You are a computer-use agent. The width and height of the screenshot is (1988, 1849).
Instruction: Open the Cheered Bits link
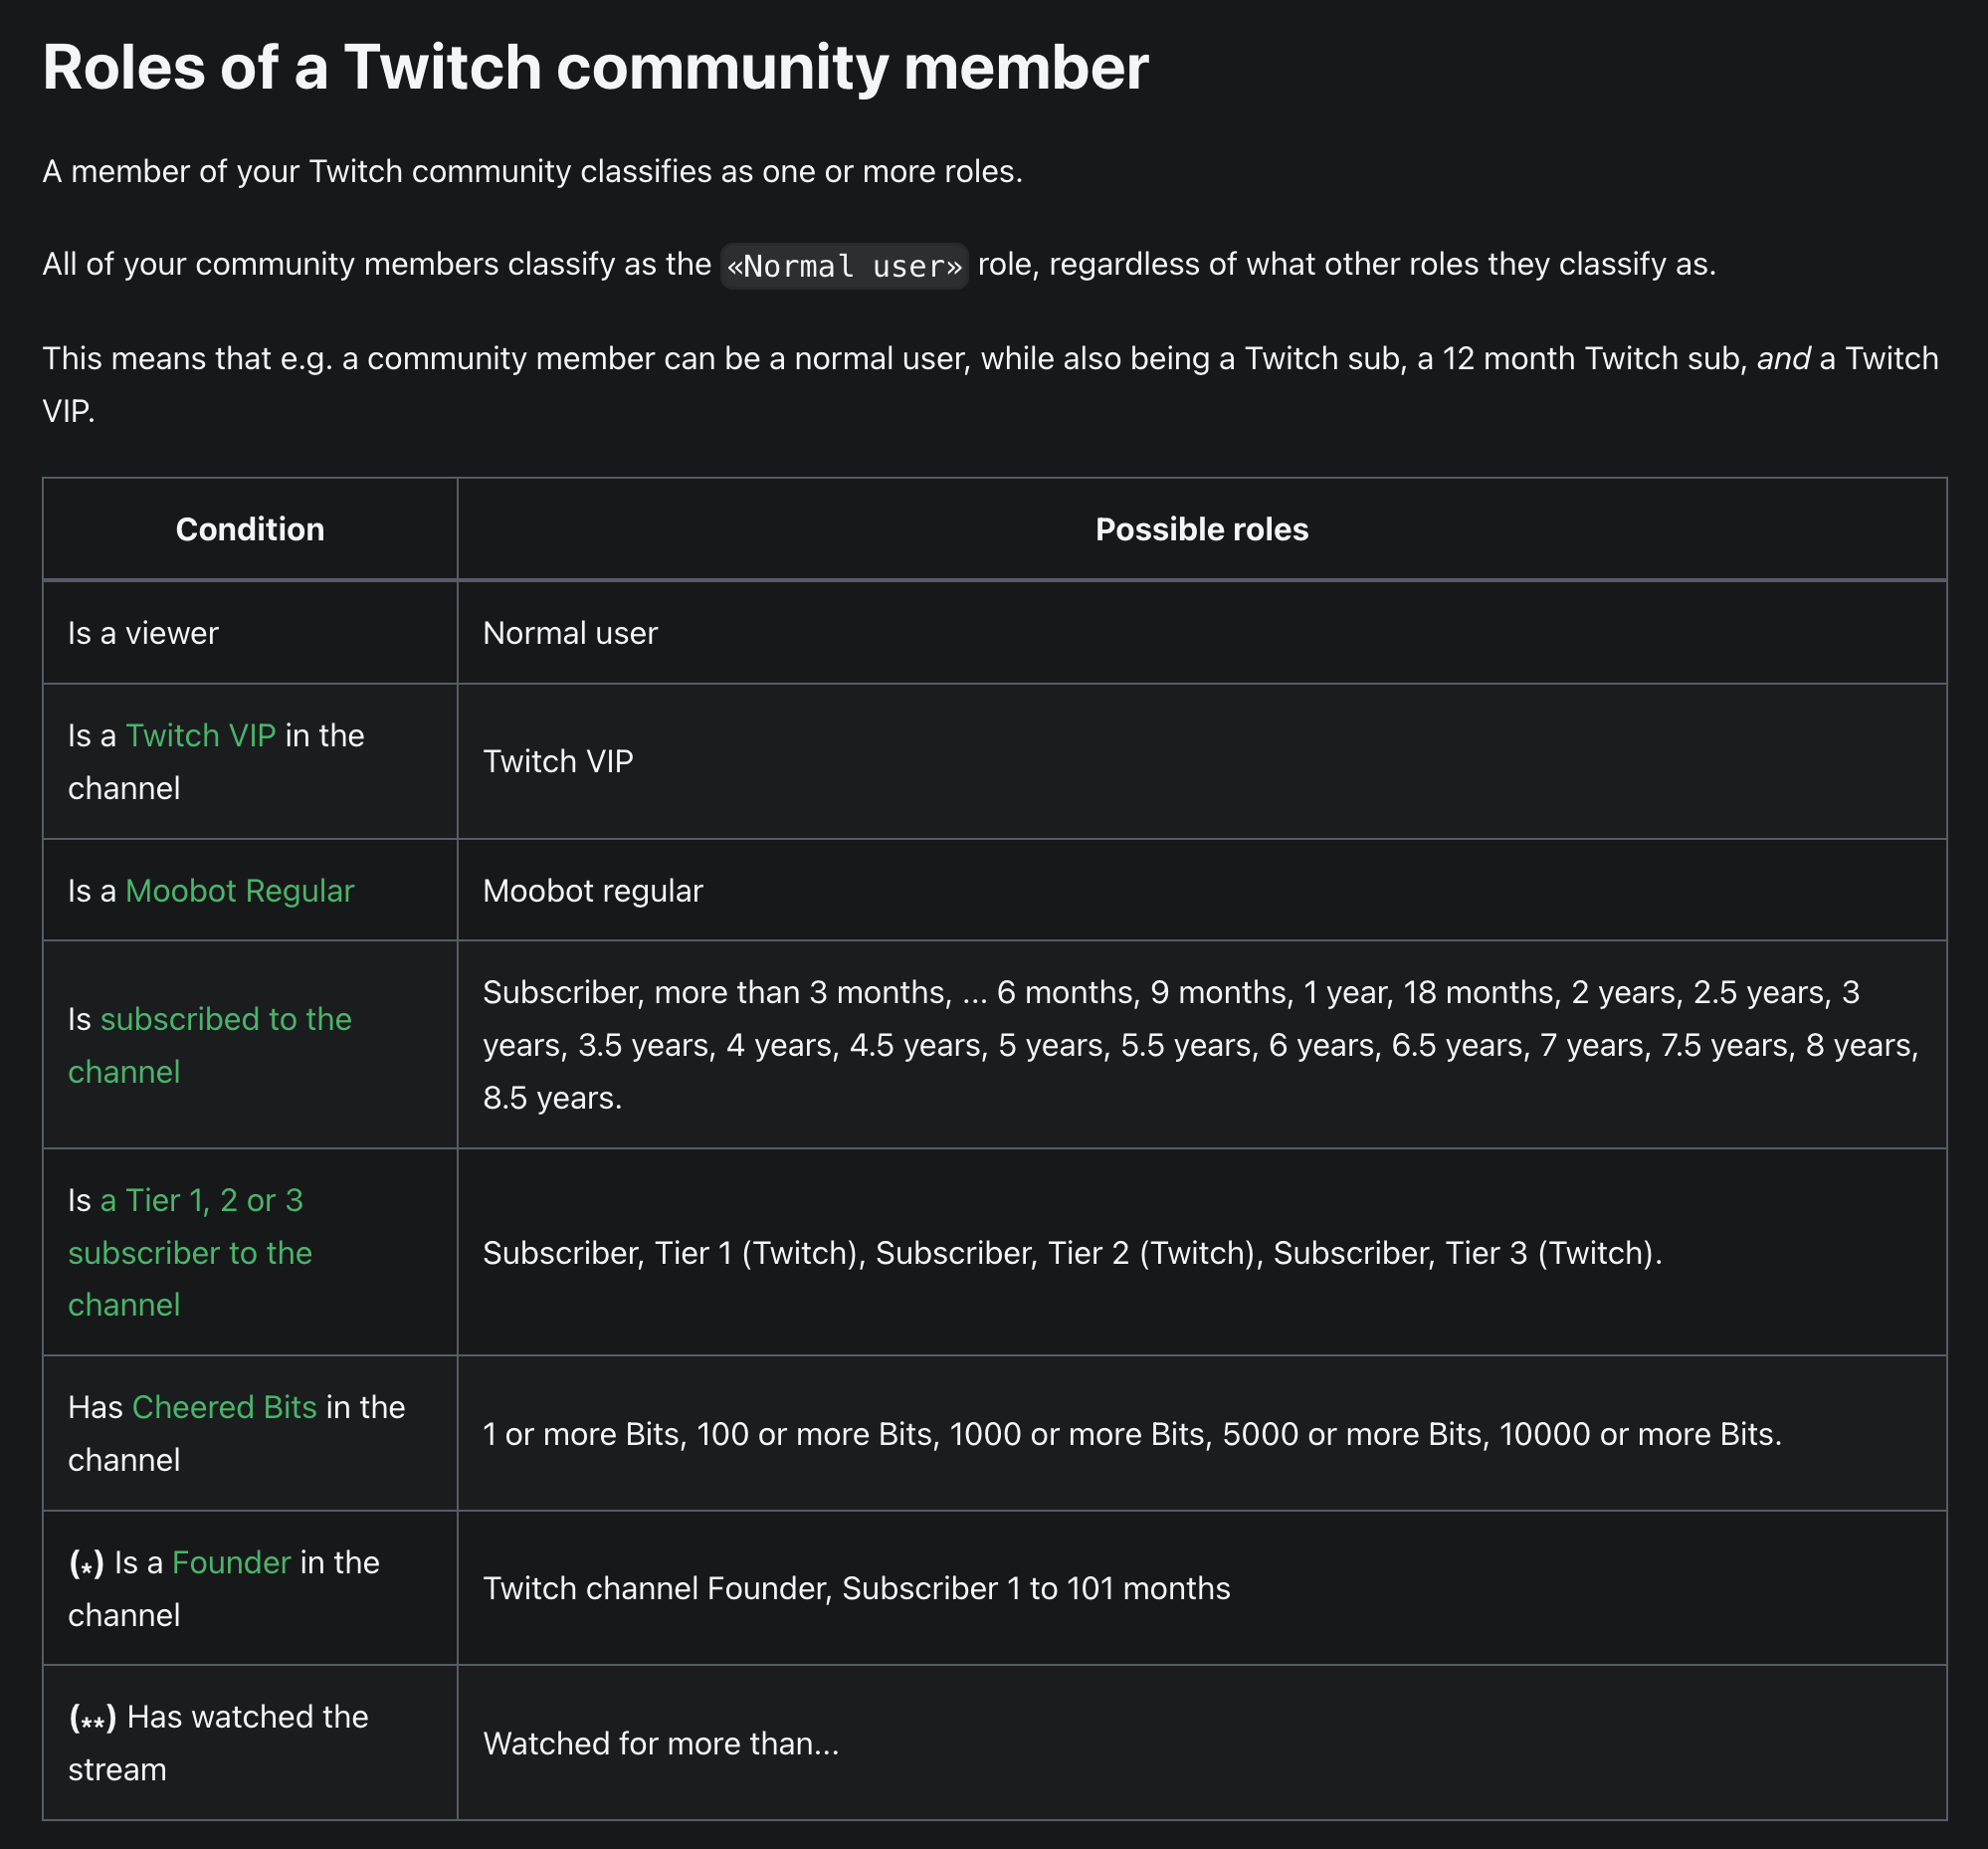pos(224,1407)
